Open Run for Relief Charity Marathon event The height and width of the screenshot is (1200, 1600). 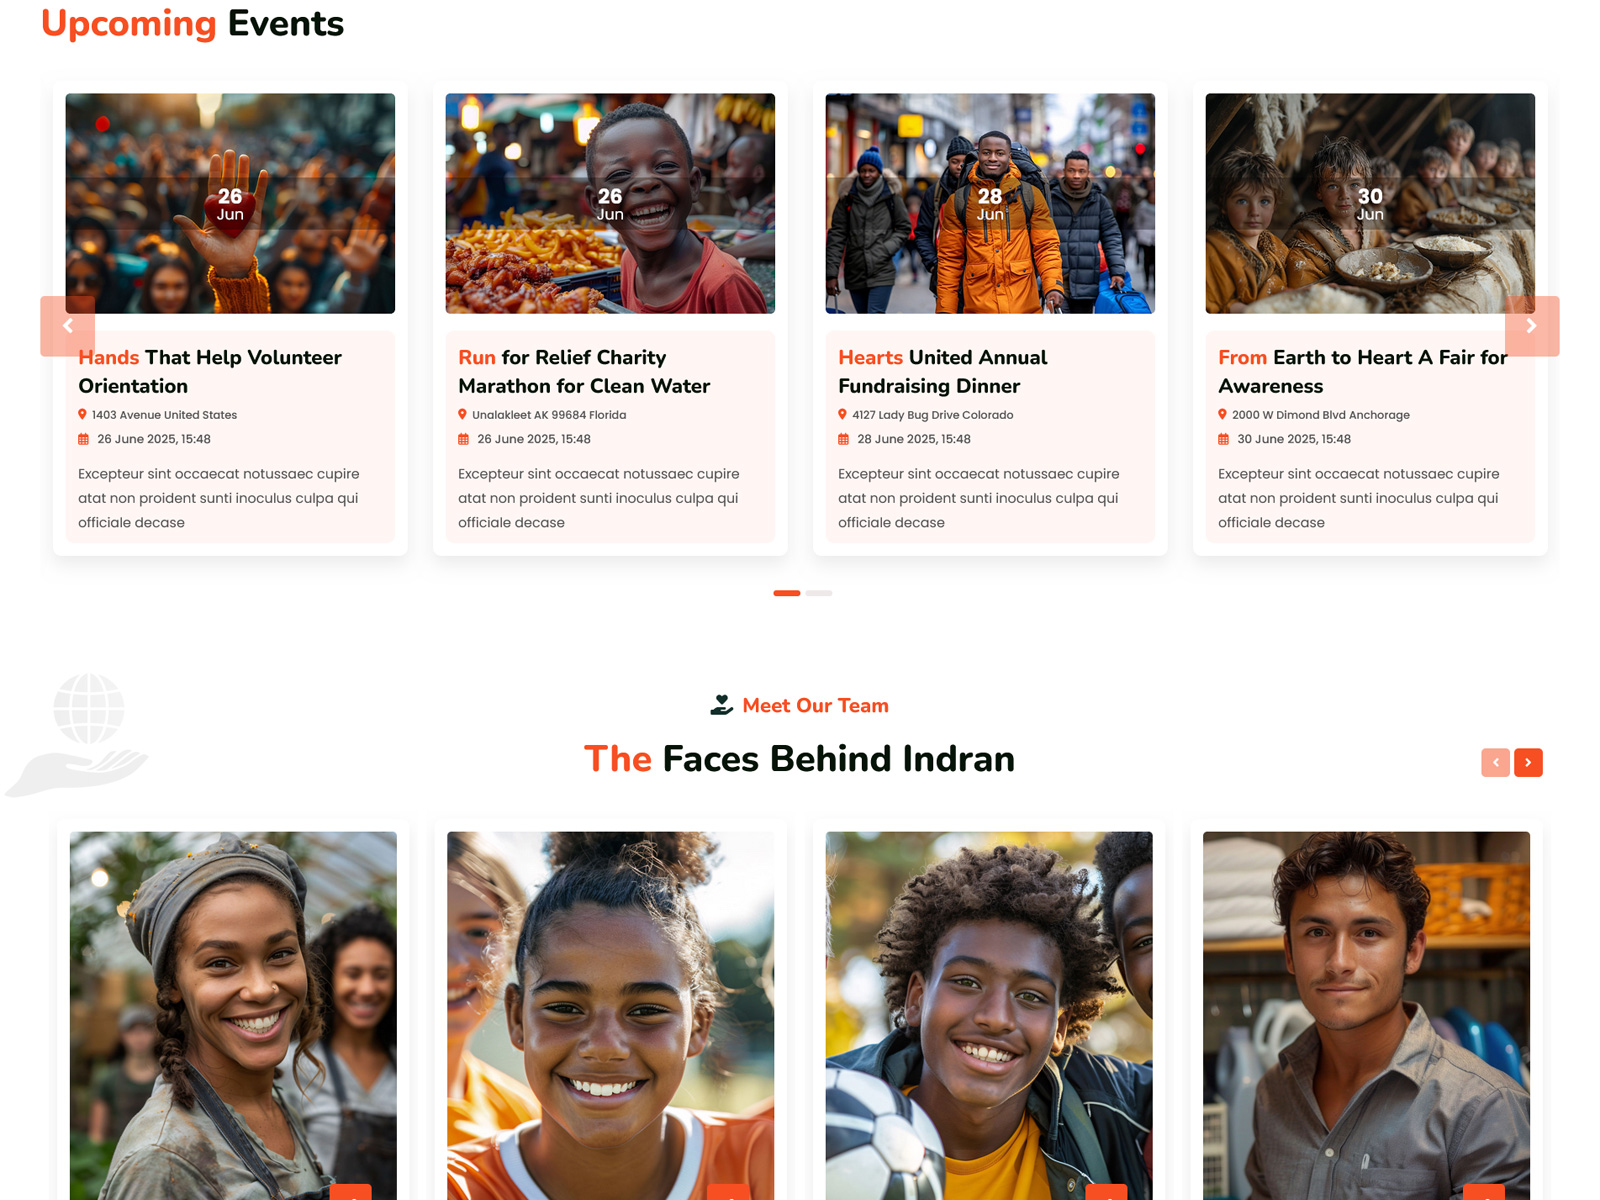[x=584, y=371]
